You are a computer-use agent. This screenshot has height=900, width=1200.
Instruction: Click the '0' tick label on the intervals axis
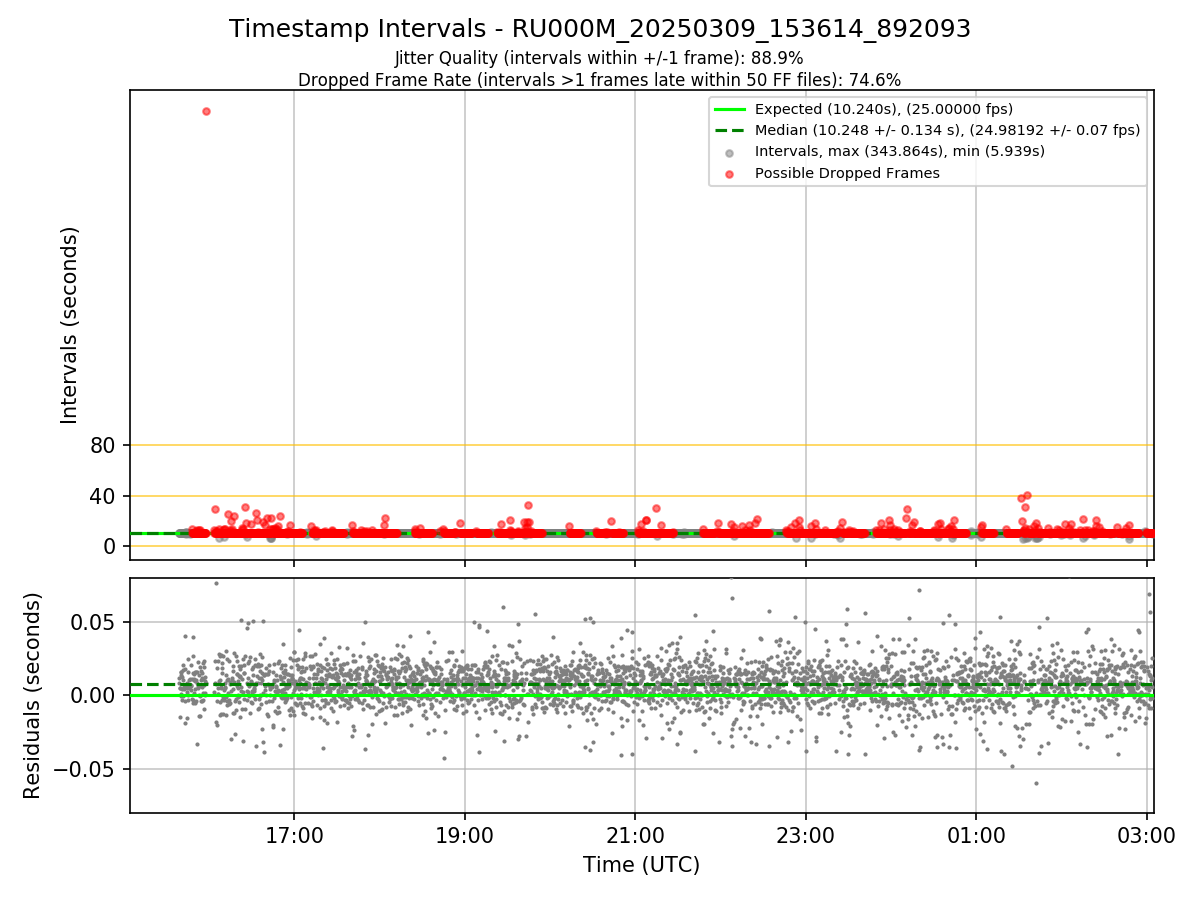(x=110, y=546)
